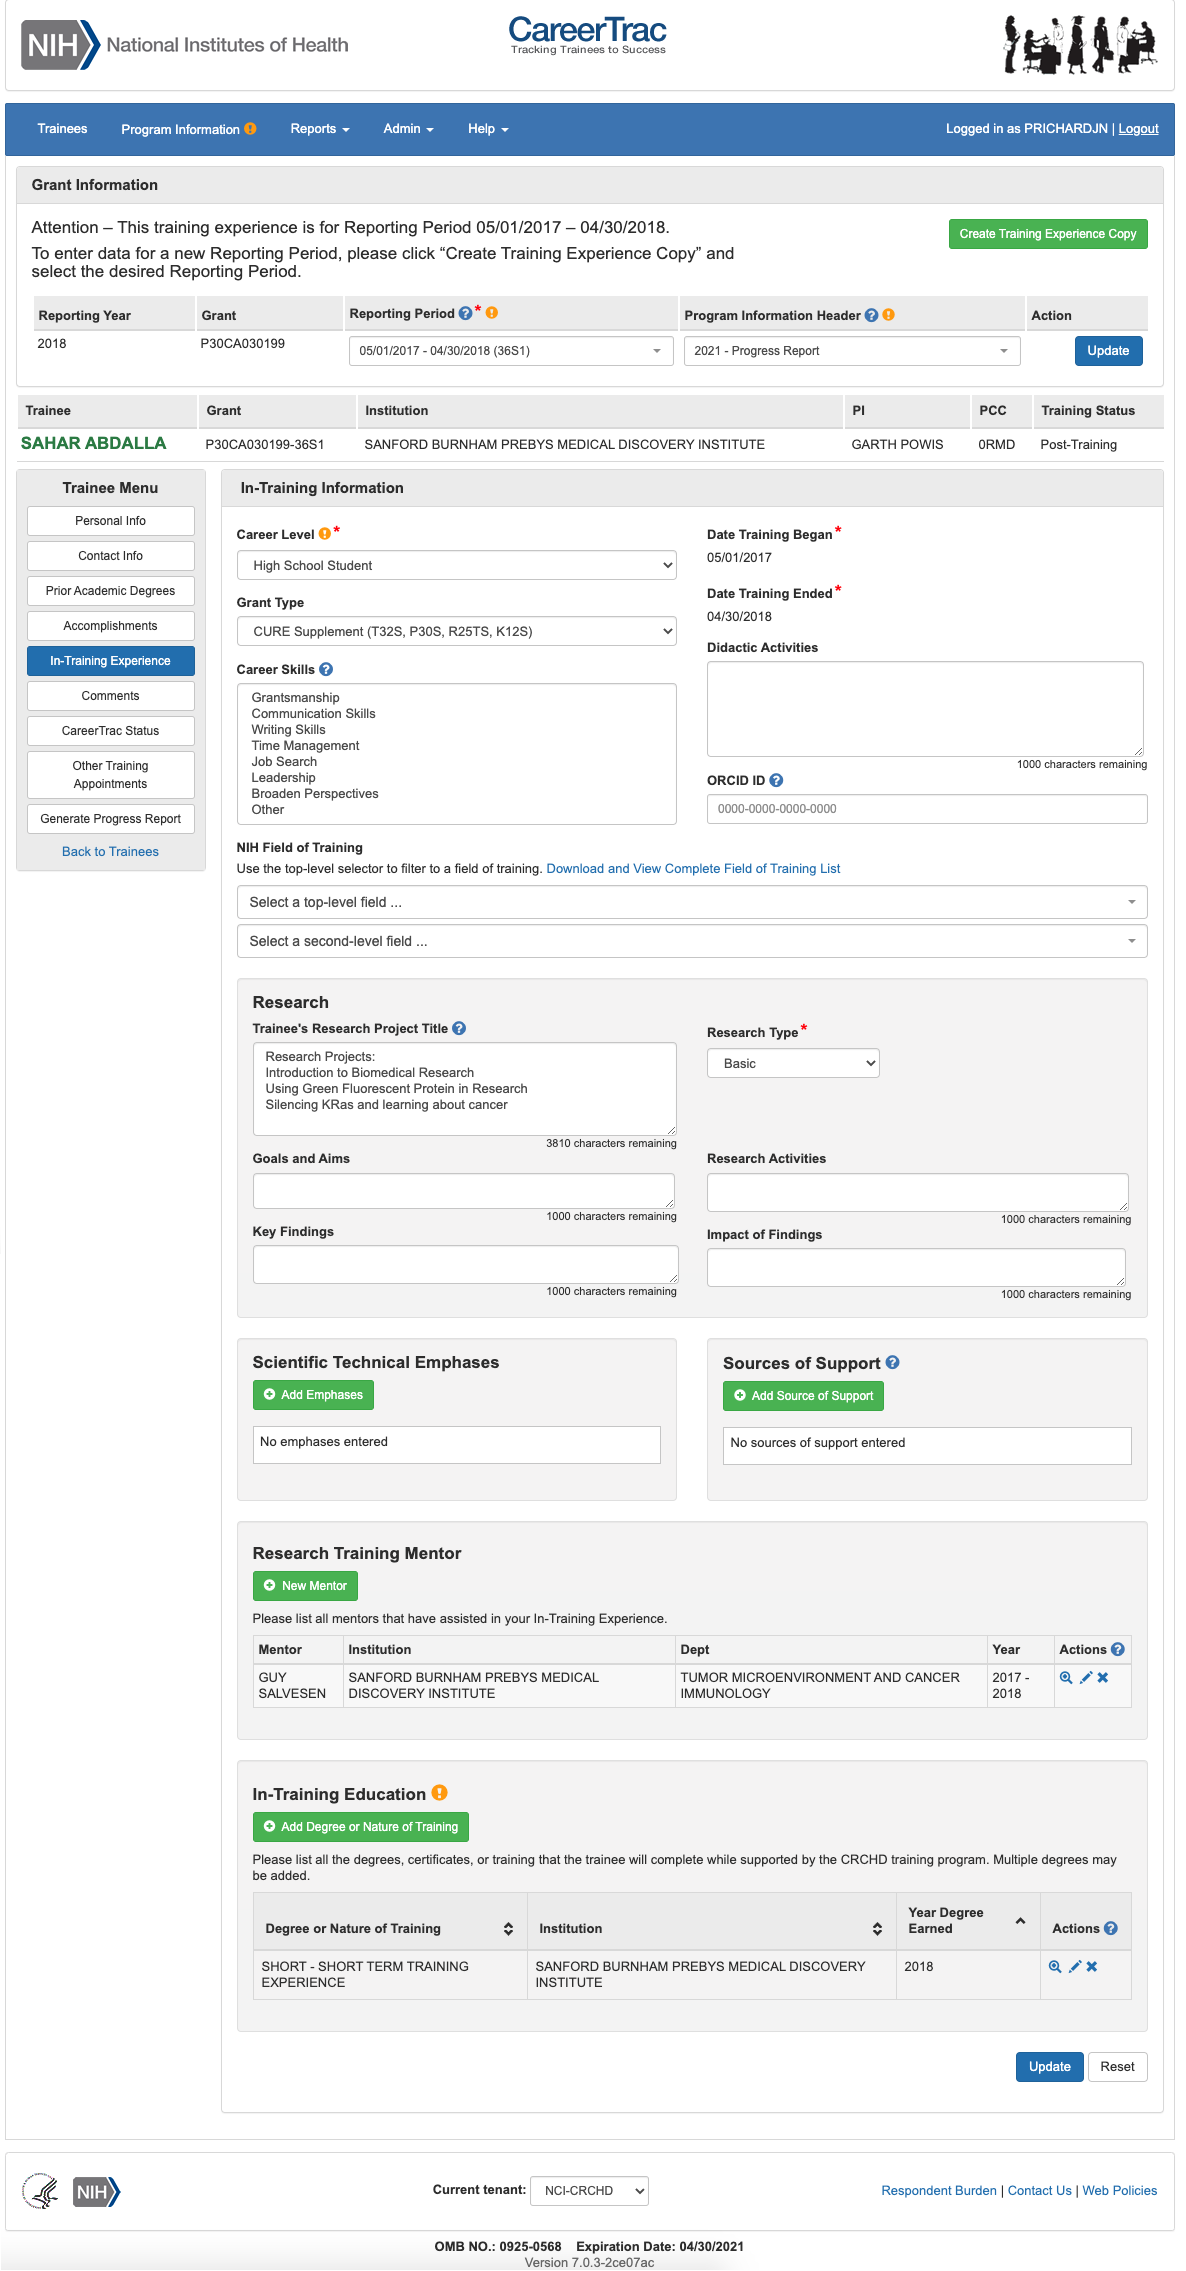Open the ORCID ID help icon

[776, 780]
